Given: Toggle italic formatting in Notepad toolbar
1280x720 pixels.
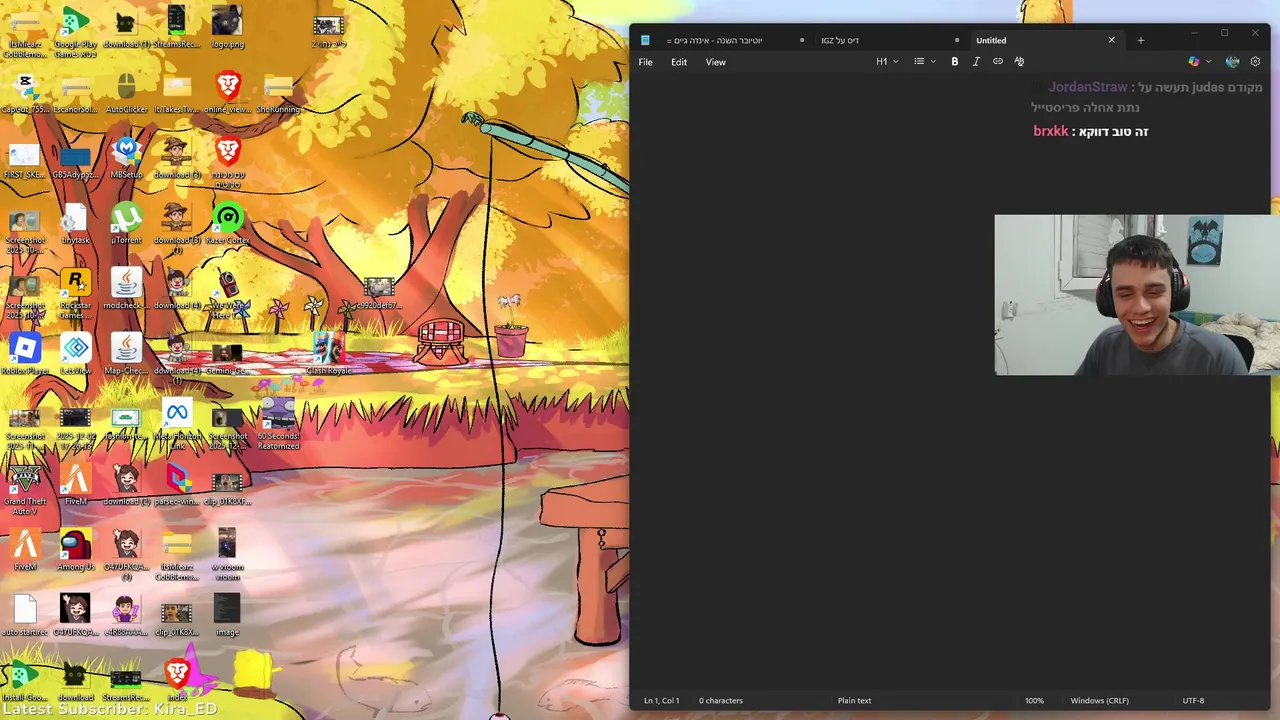Looking at the screenshot, I should [x=976, y=62].
